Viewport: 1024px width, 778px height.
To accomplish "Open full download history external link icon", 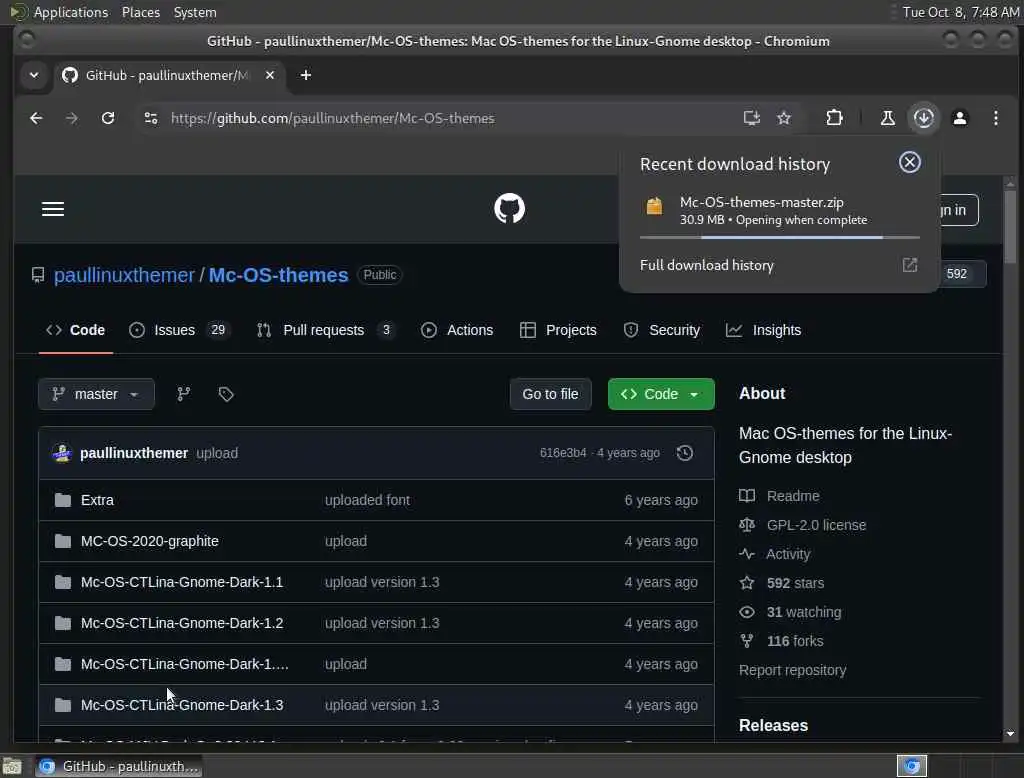I will pos(910,265).
